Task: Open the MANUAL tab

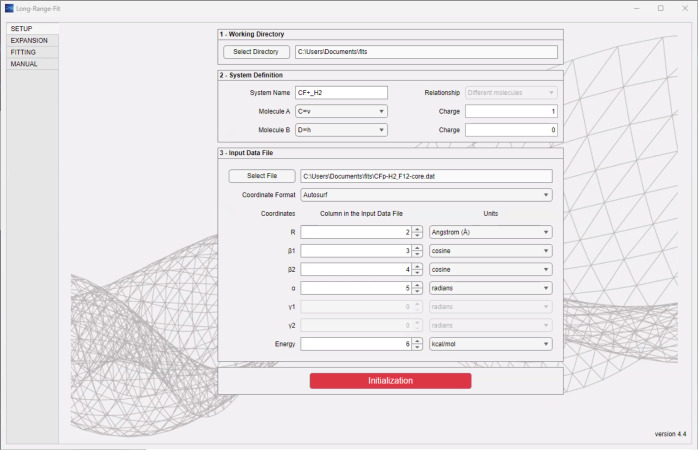Action: pos(32,64)
